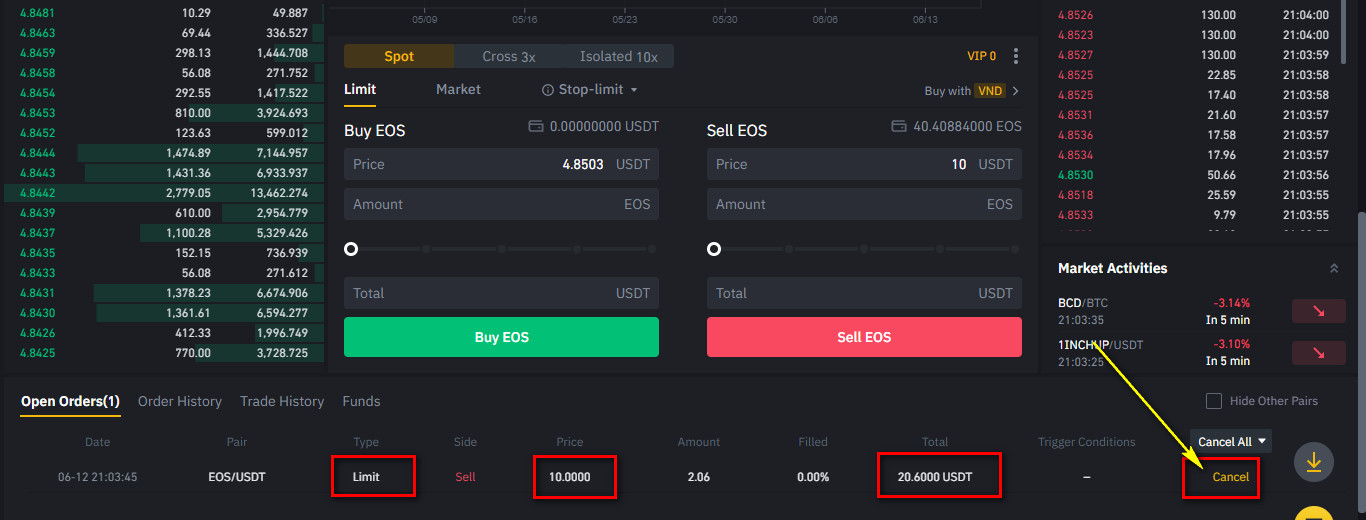Click the BCD/BTC red down-trend icon

pos(1318,311)
